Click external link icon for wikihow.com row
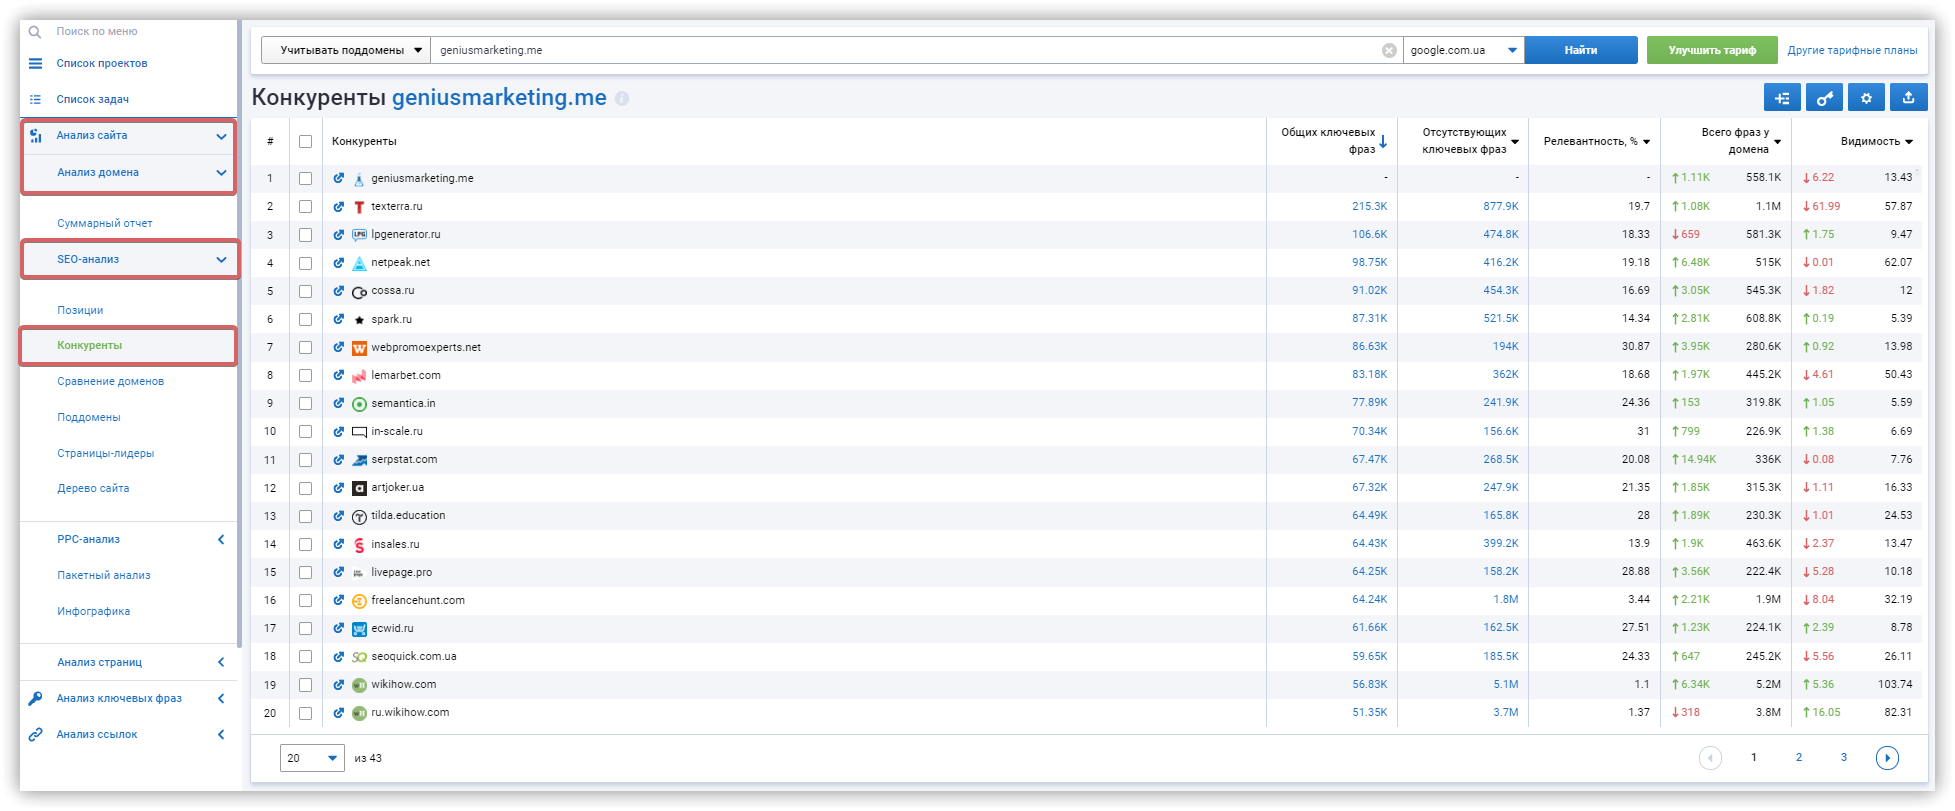 point(339,684)
